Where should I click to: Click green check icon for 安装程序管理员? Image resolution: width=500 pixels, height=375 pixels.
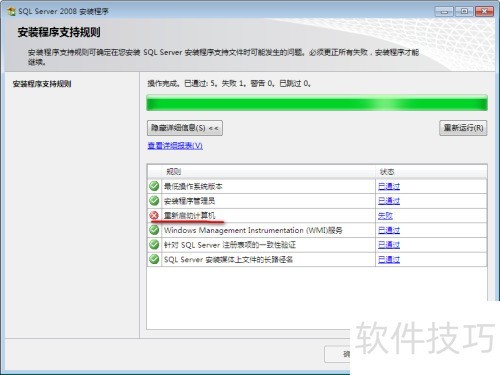pyautogui.click(x=154, y=201)
